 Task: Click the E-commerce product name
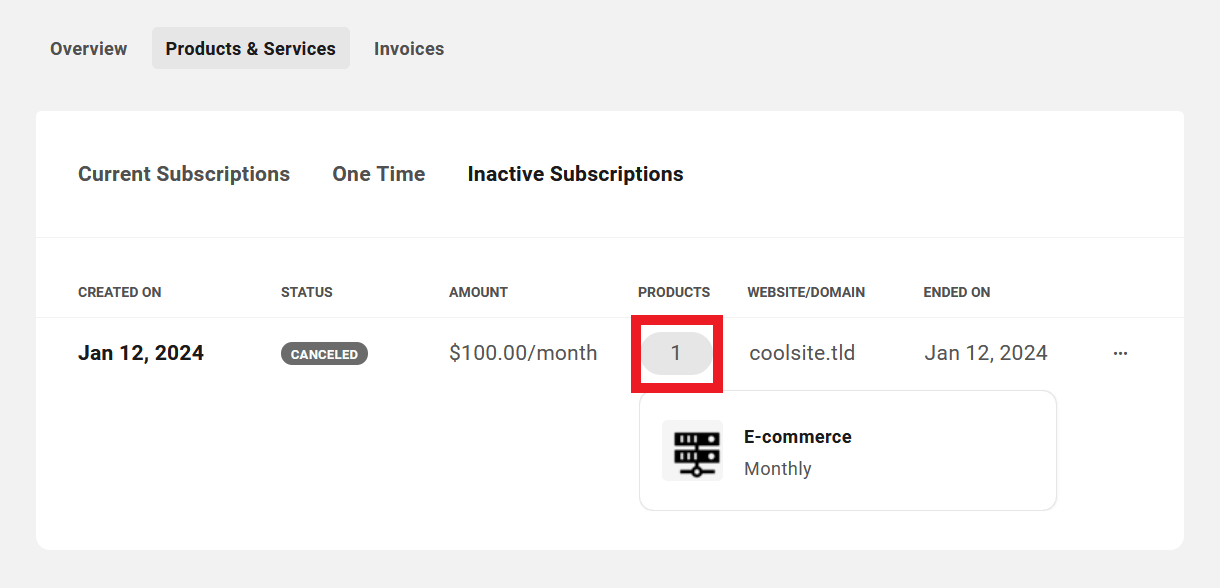click(798, 437)
